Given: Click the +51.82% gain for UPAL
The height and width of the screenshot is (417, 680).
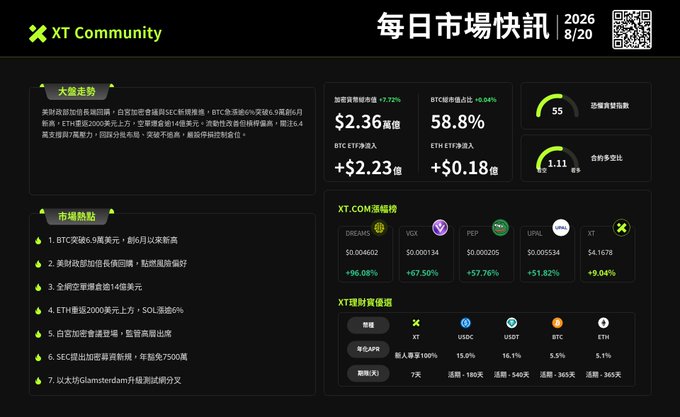Looking at the screenshot, I should click(x=543, y=273).
